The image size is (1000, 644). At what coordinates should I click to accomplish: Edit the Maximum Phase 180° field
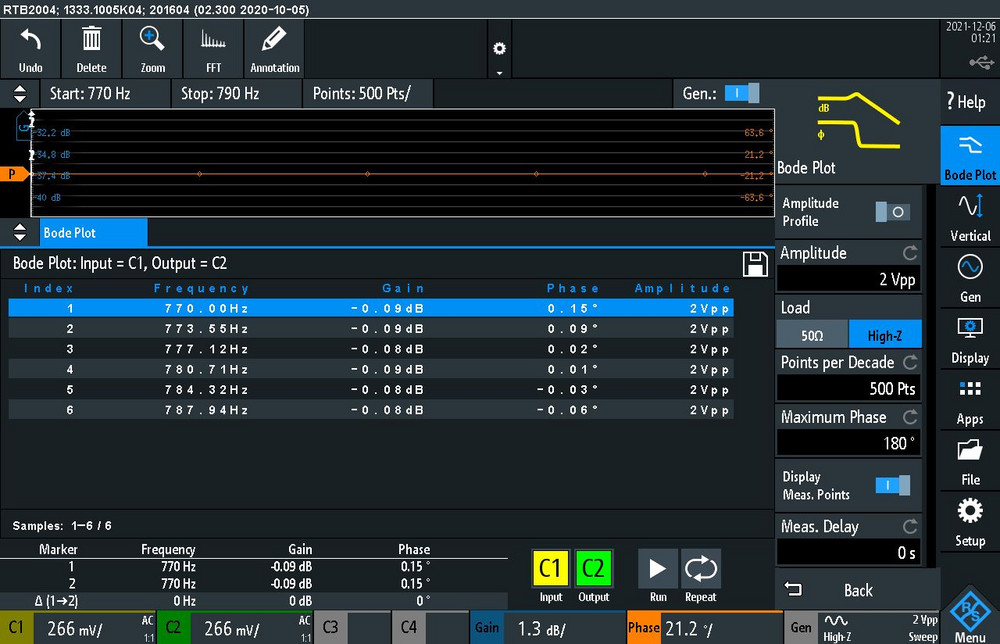[x=849, y=443]
